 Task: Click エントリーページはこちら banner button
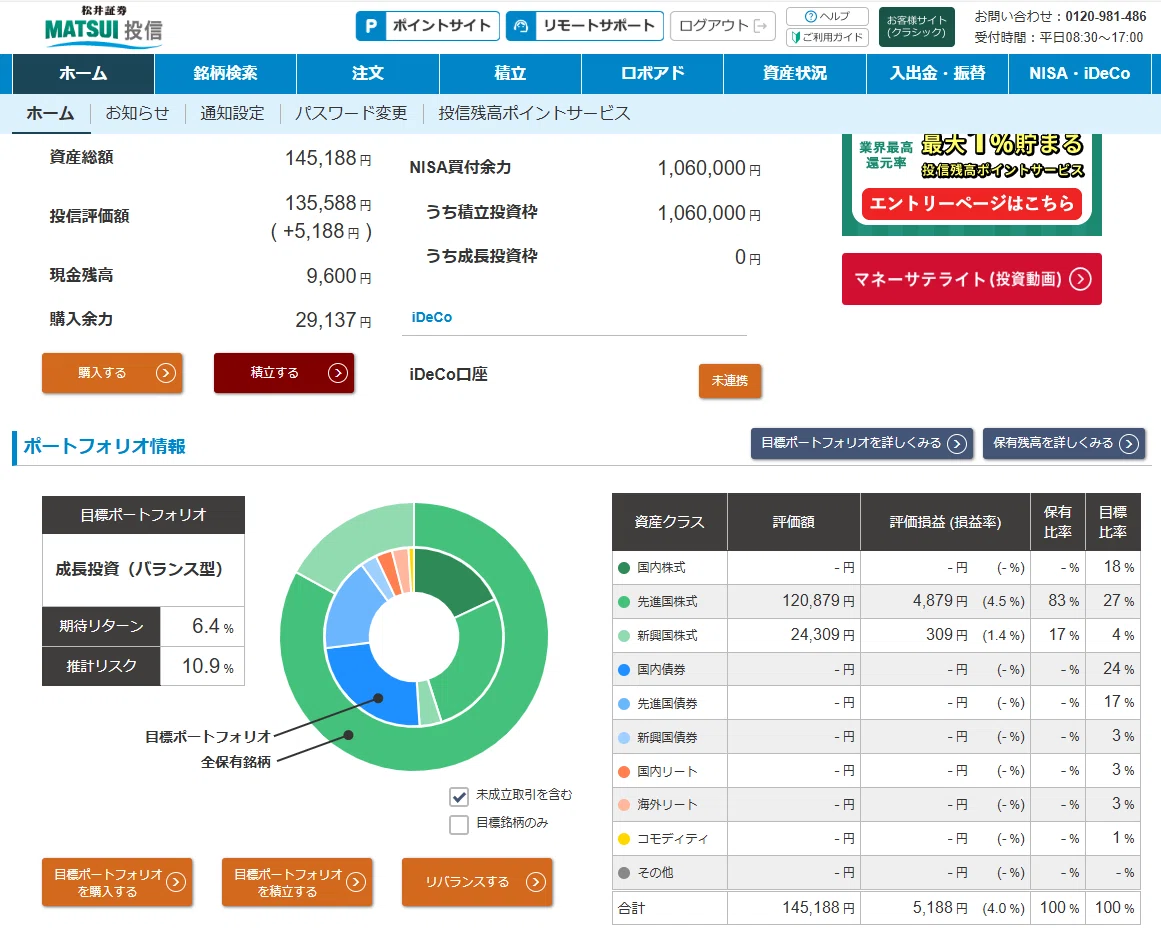point(971,203)
